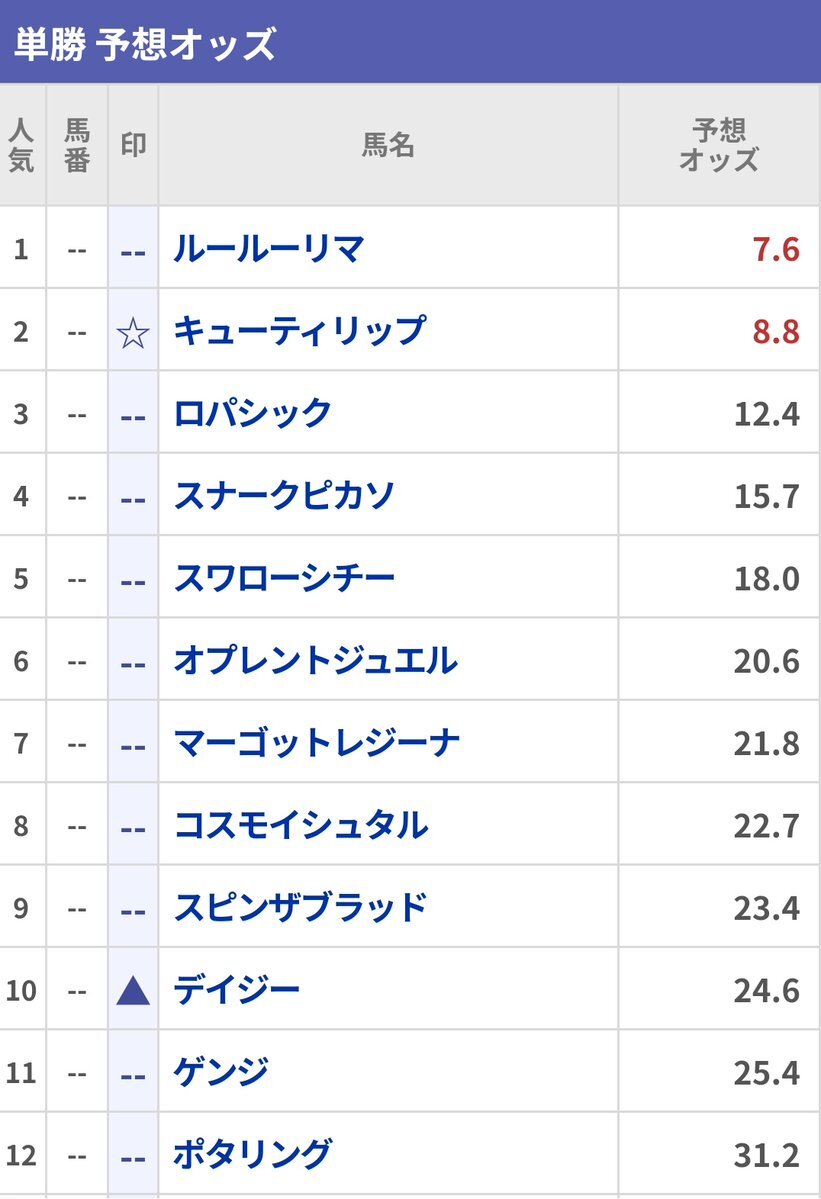Click the 人気 column header
Screen dimensions: 821x1199
(21, 146)
